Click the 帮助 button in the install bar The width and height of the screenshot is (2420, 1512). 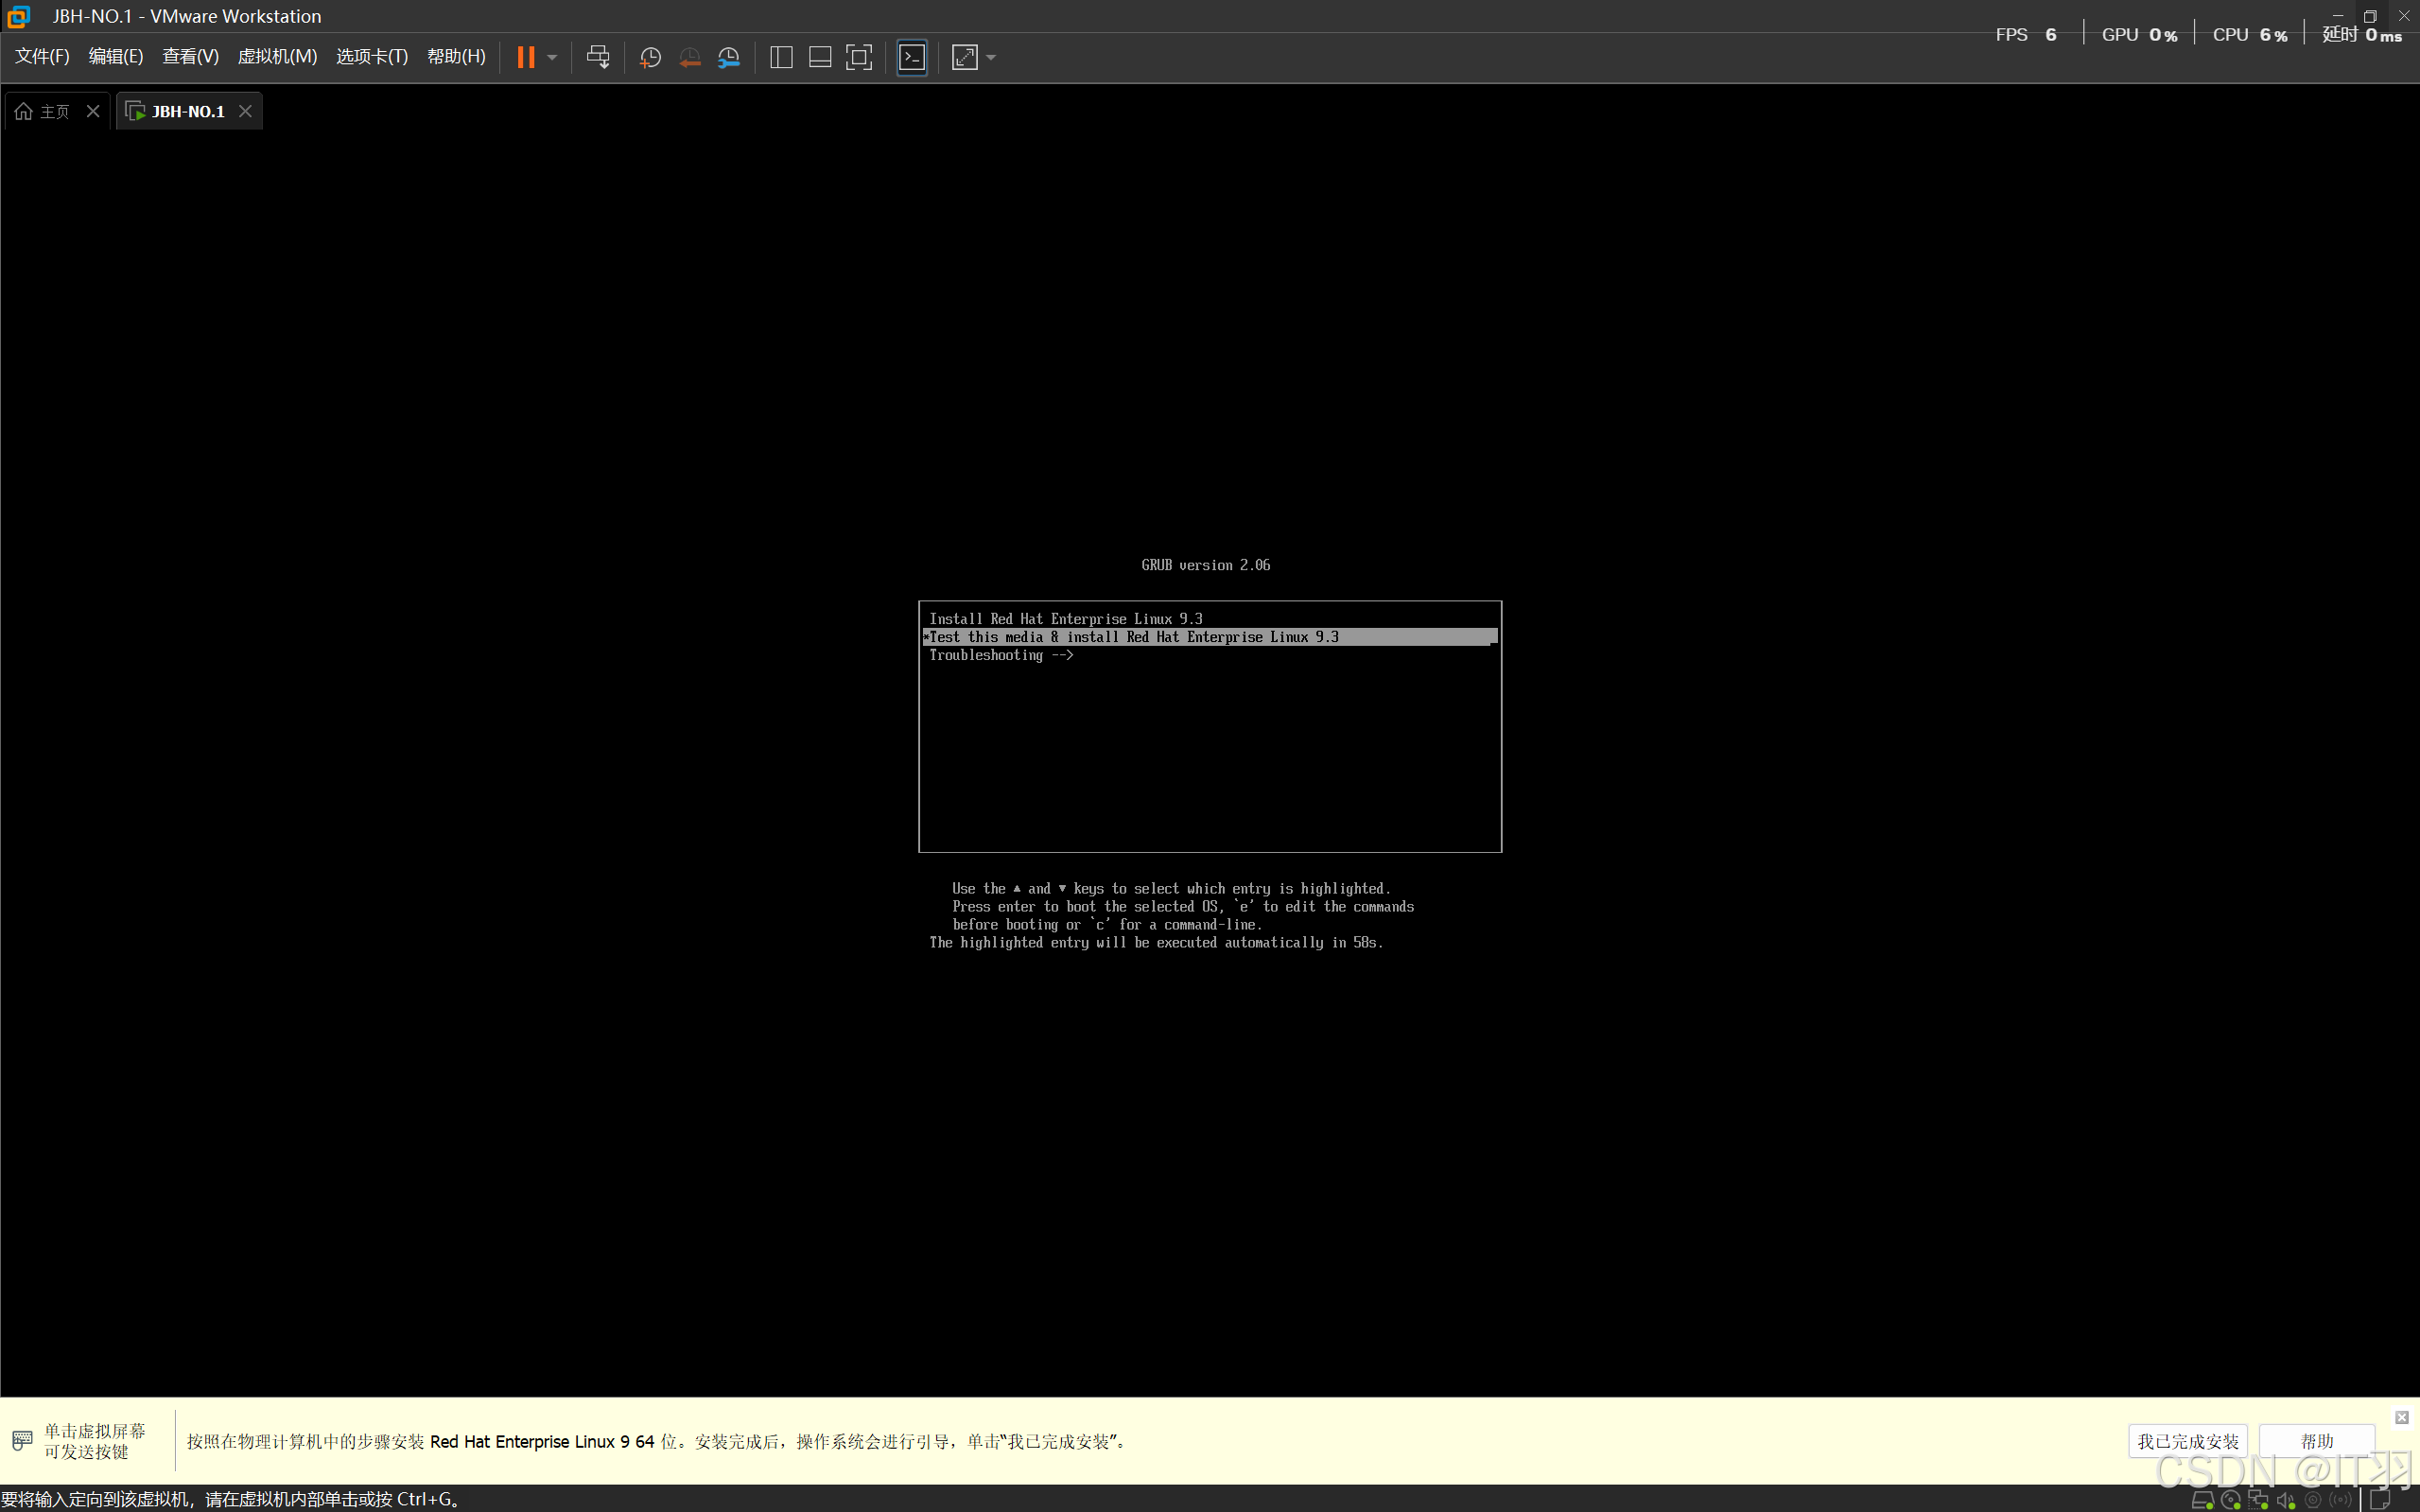(x=2316, y=1441)
